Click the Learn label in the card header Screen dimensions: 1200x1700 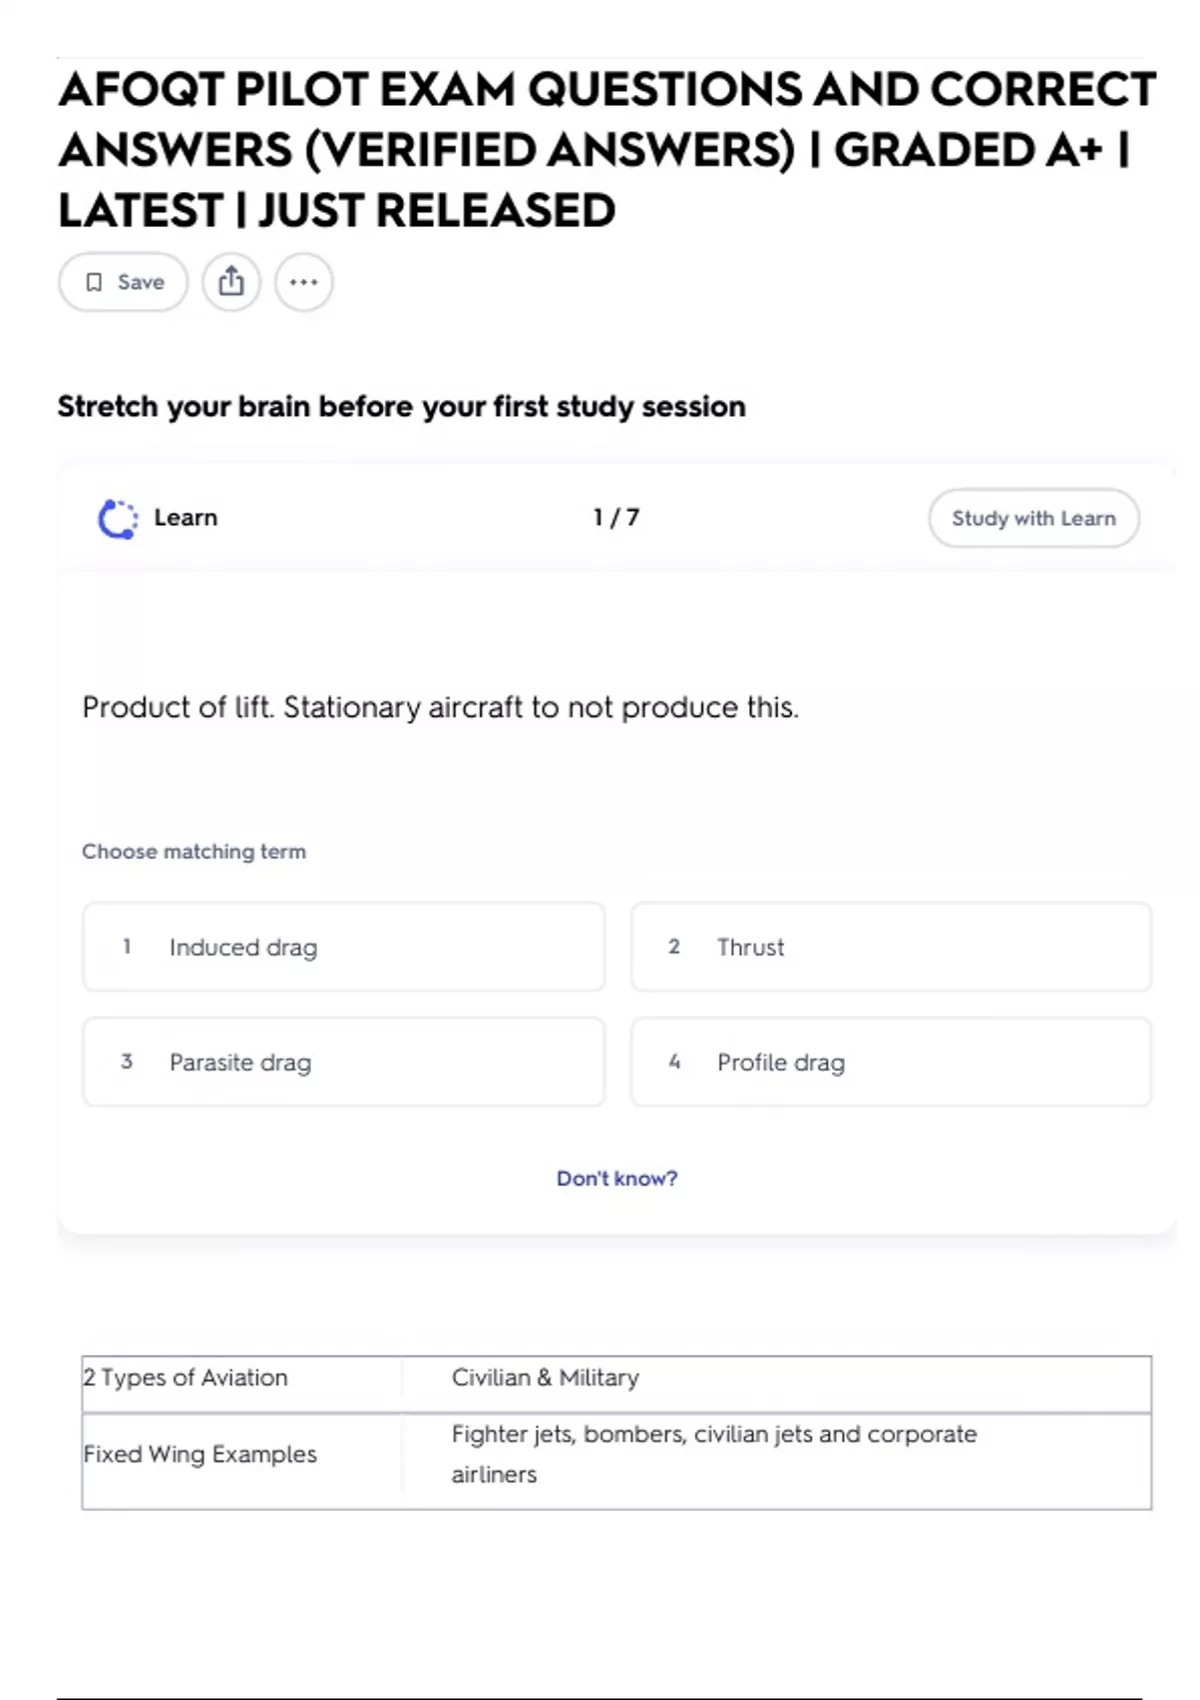[185, 517]
